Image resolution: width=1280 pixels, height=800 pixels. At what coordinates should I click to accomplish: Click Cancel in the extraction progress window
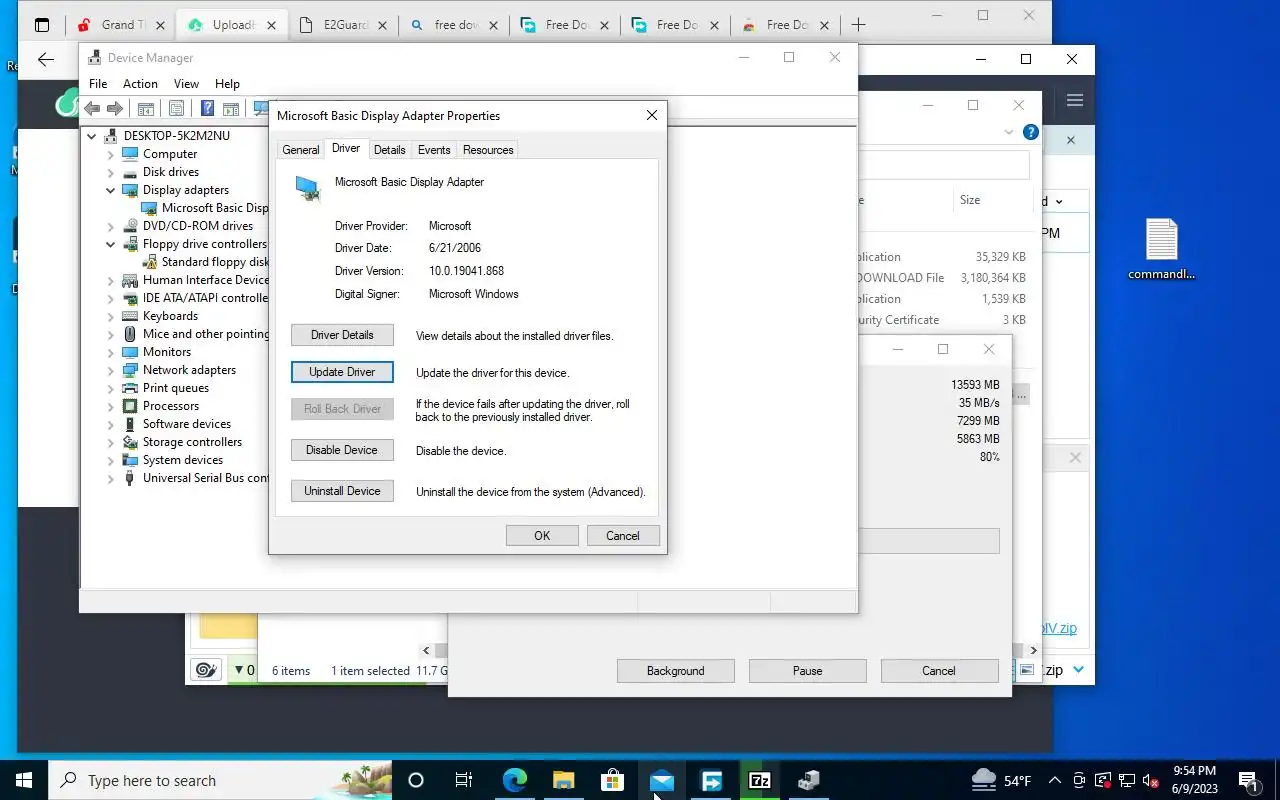pyautogui.click(x=939, y=671)
